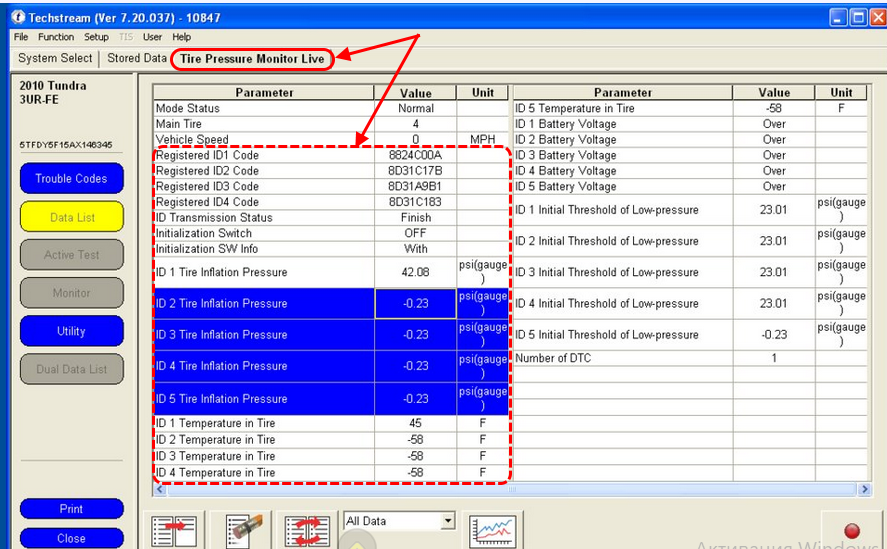This screenshot has width=887, height=549.
Task: Select the ID 3 Tire Inflation Pressure row
Action: tap(331, 334)
